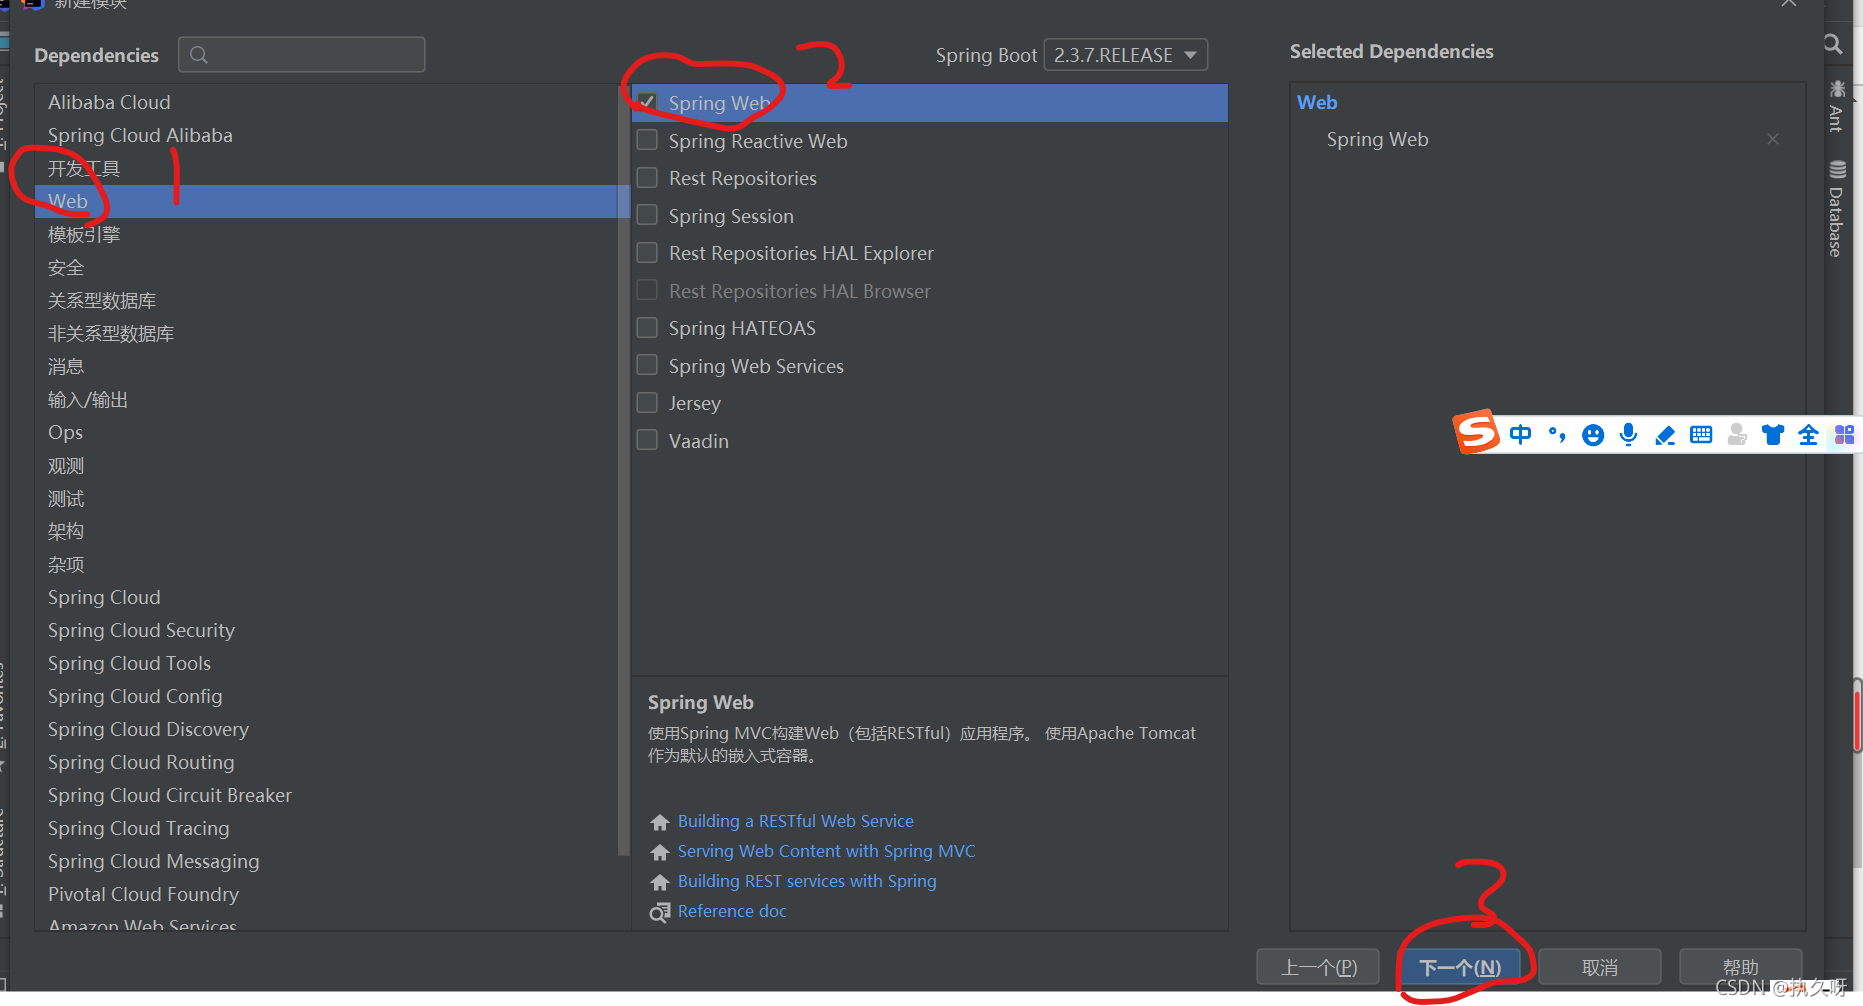The width and height of the screenshot is (1863, 1006).
Task: Click the 上一个(P) previous button
Action: click(x=1318, y=967)
